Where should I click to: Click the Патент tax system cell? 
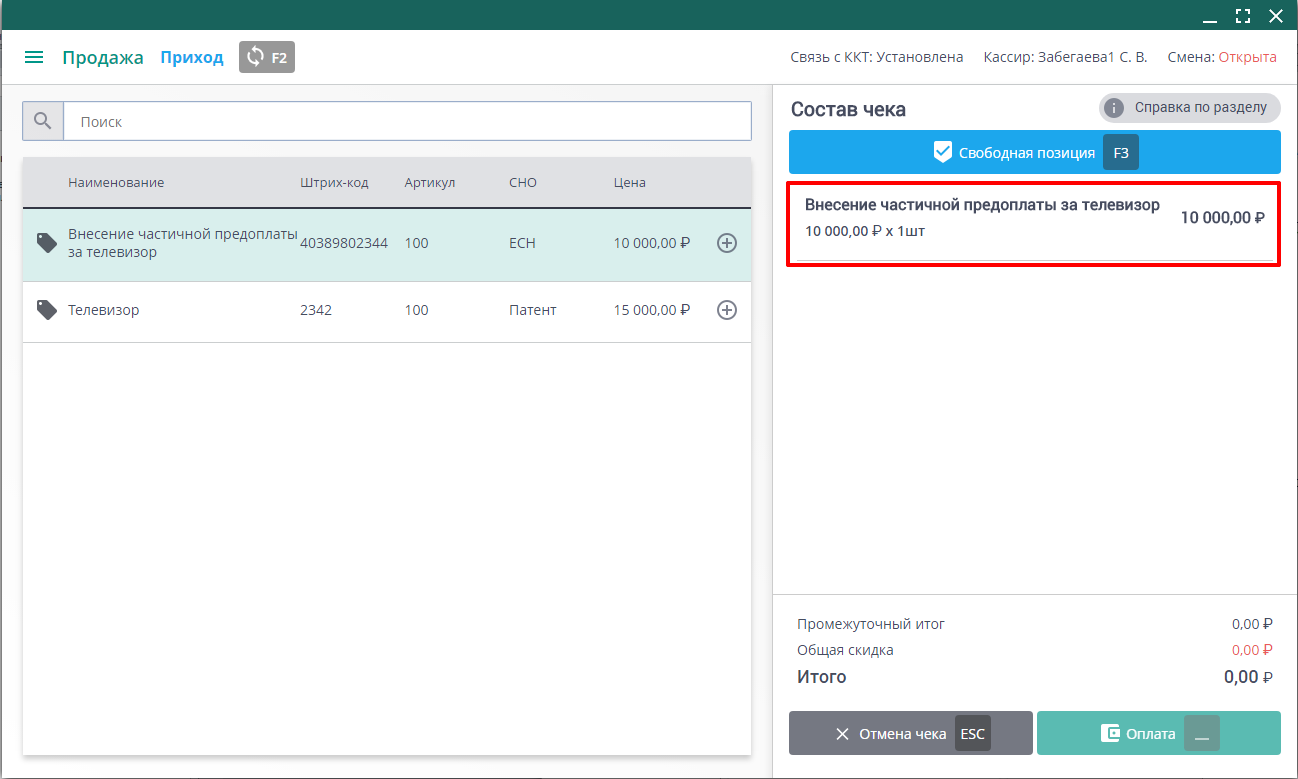point(533,310)
